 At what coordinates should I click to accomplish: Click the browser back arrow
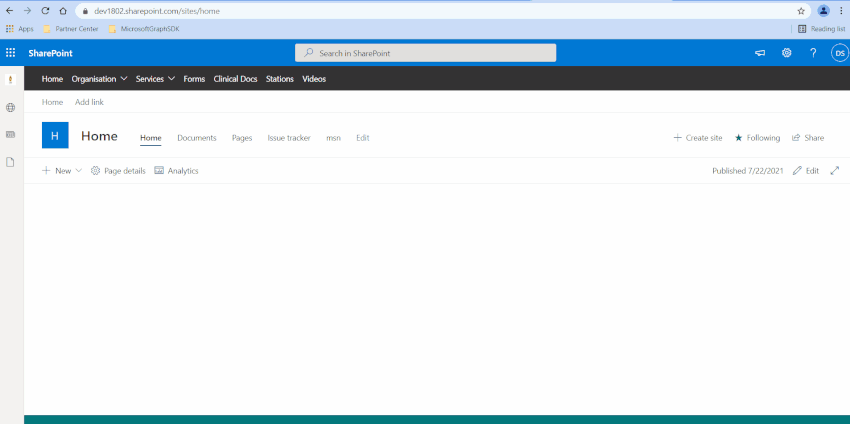pos(9,10)
